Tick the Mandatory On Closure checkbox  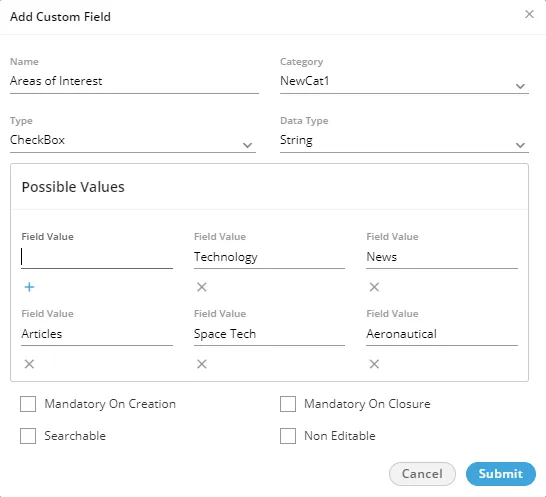[288, 404]
